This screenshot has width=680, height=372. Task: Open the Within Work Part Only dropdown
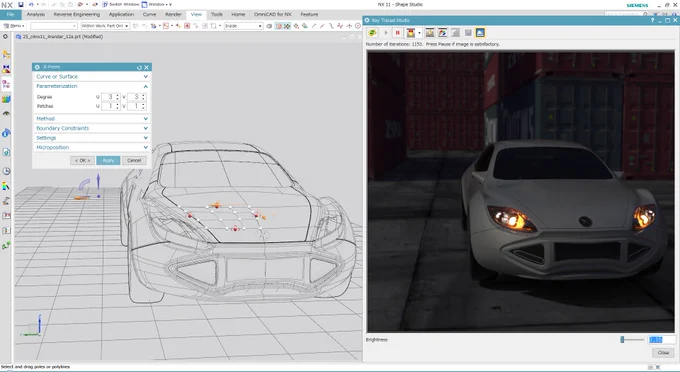pos(105,26)
